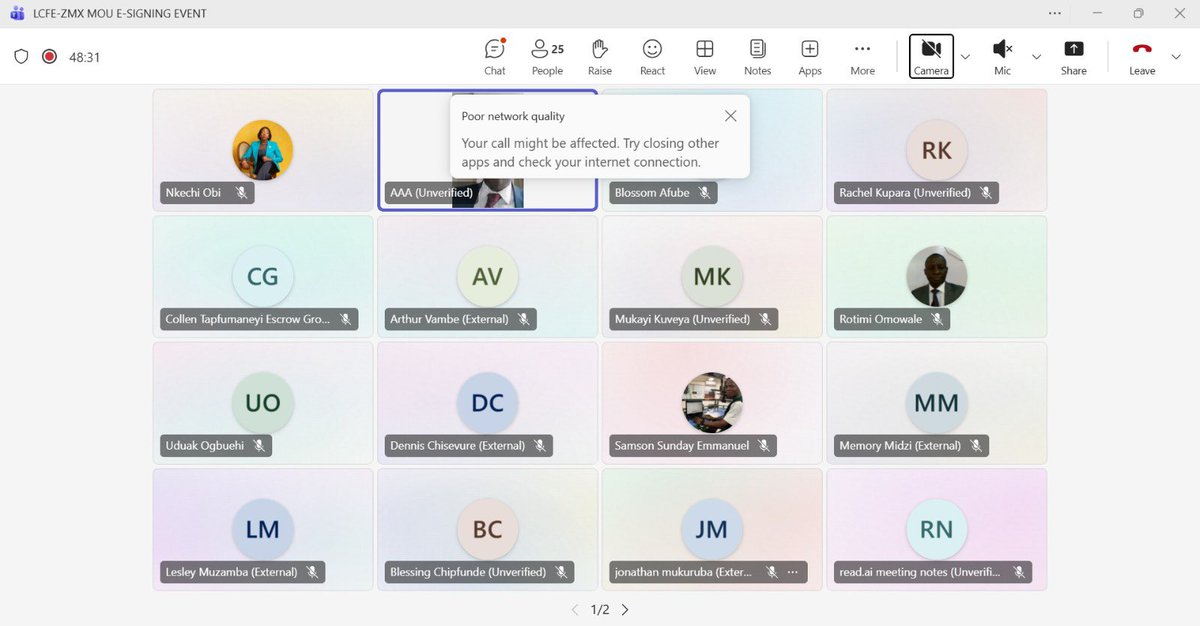
Task: Click muted mic icon on Blossom Afube
Action: point(705,192)
